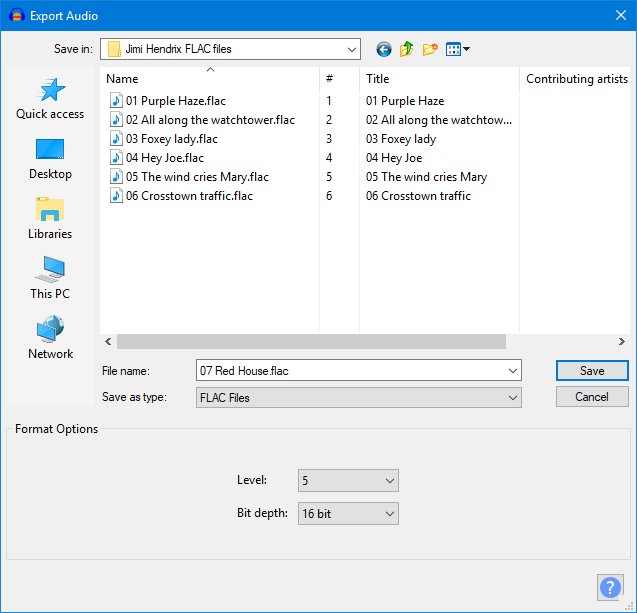The width and height of the screenshot is (637, 613).
Task: Click the 01 Purple Haze.flac file icon
Action: click(116, 101)
